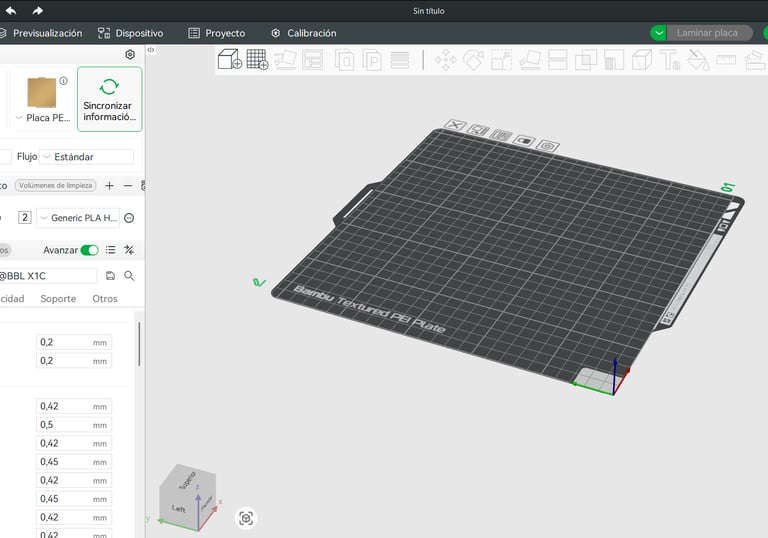Open plate settings hexagon icon on the plate
The image size is (768, 538).
548,146
